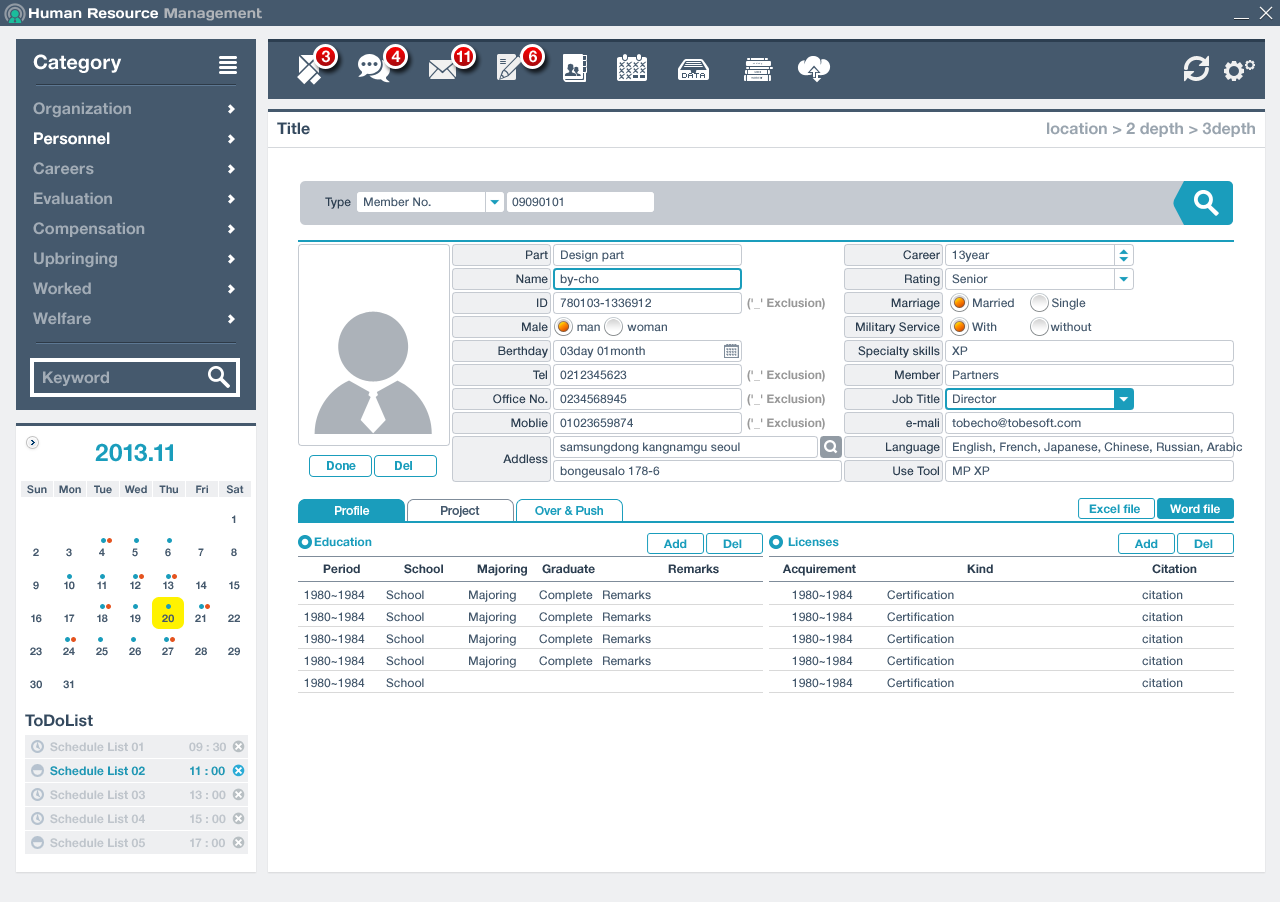
Task: Open the settings gear icon
Action: 1238,69
